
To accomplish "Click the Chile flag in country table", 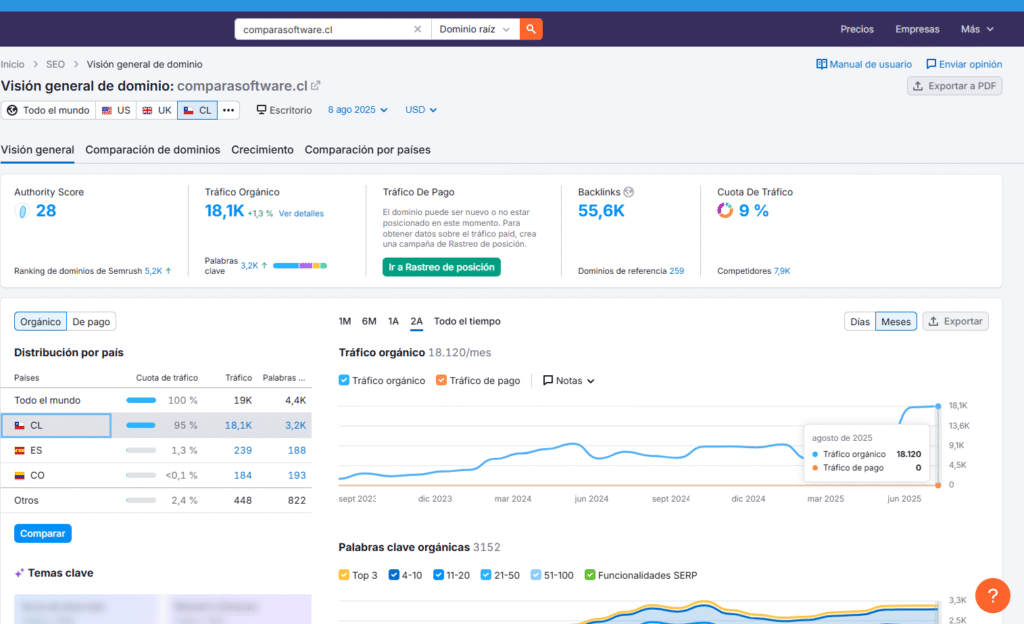I will [x=20, y=426].
